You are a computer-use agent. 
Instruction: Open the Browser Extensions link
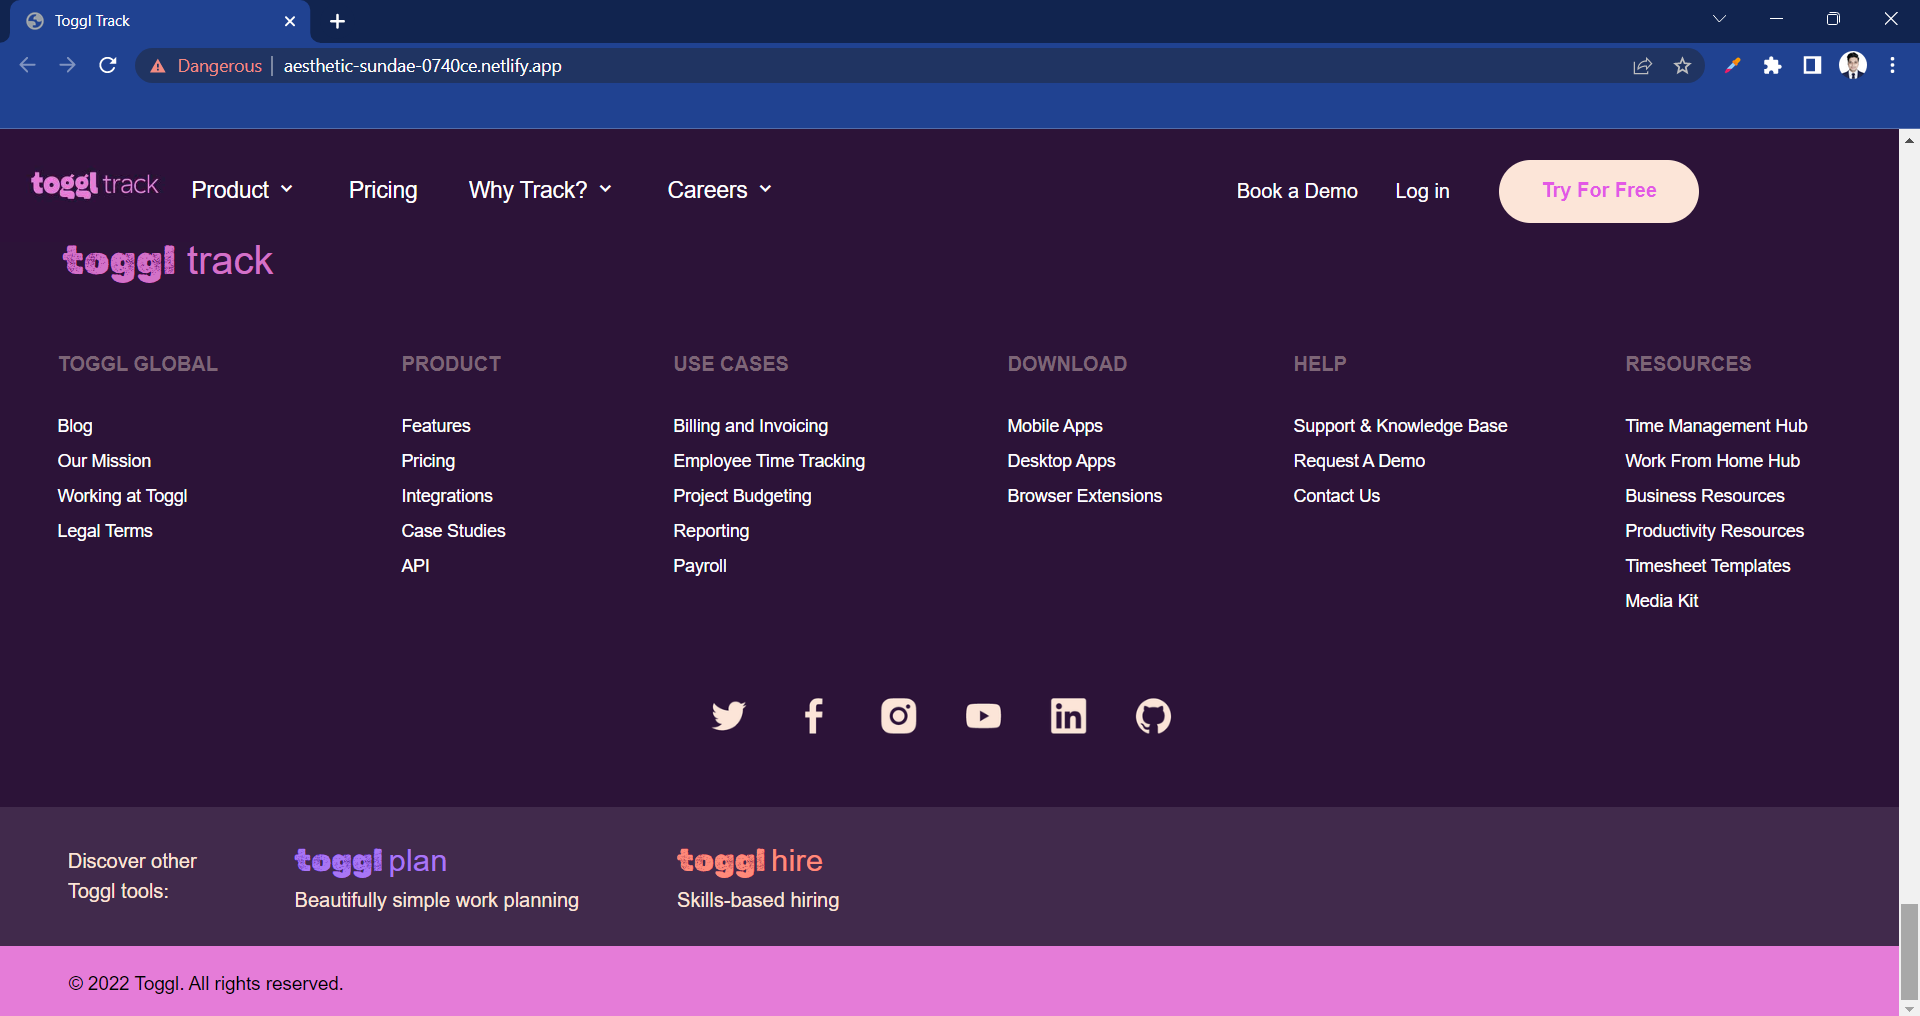pos(1084,496)
